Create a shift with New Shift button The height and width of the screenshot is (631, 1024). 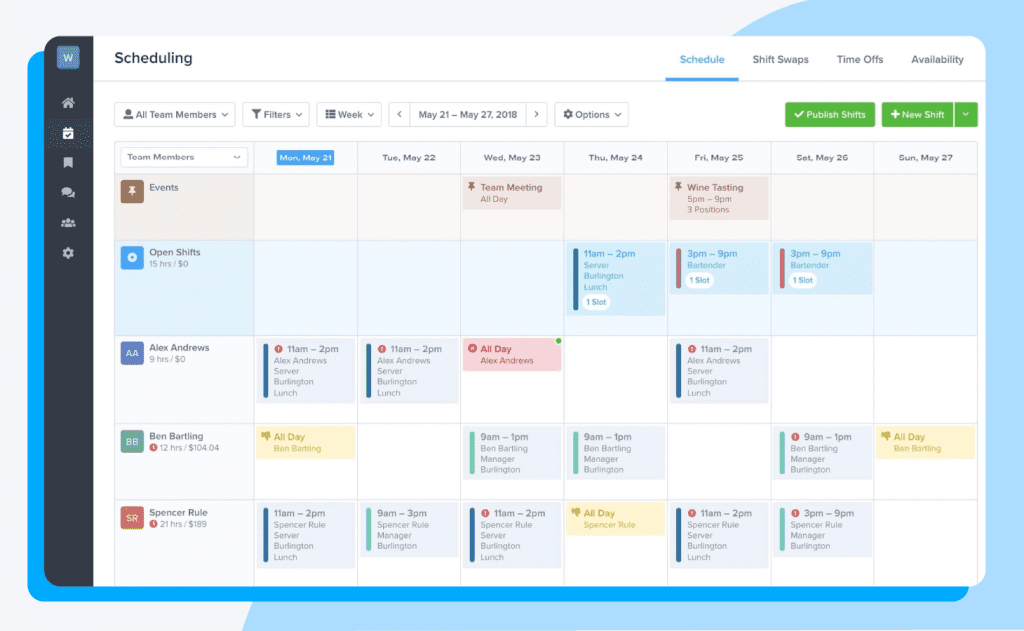pyautogui.click(x=917, y=114)
